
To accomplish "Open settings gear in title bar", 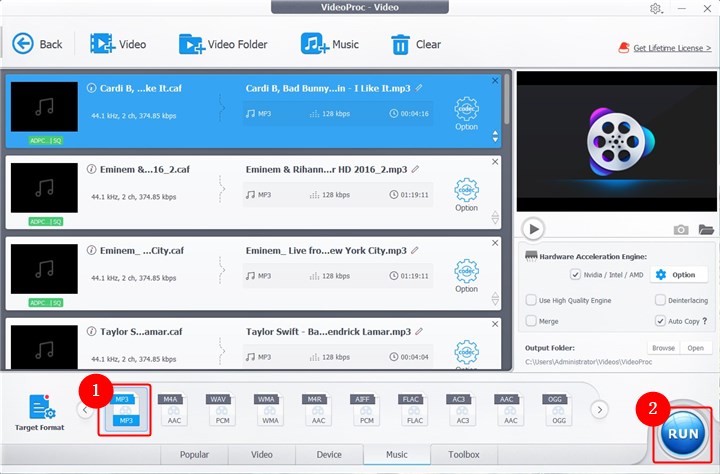I will (656, 8).
